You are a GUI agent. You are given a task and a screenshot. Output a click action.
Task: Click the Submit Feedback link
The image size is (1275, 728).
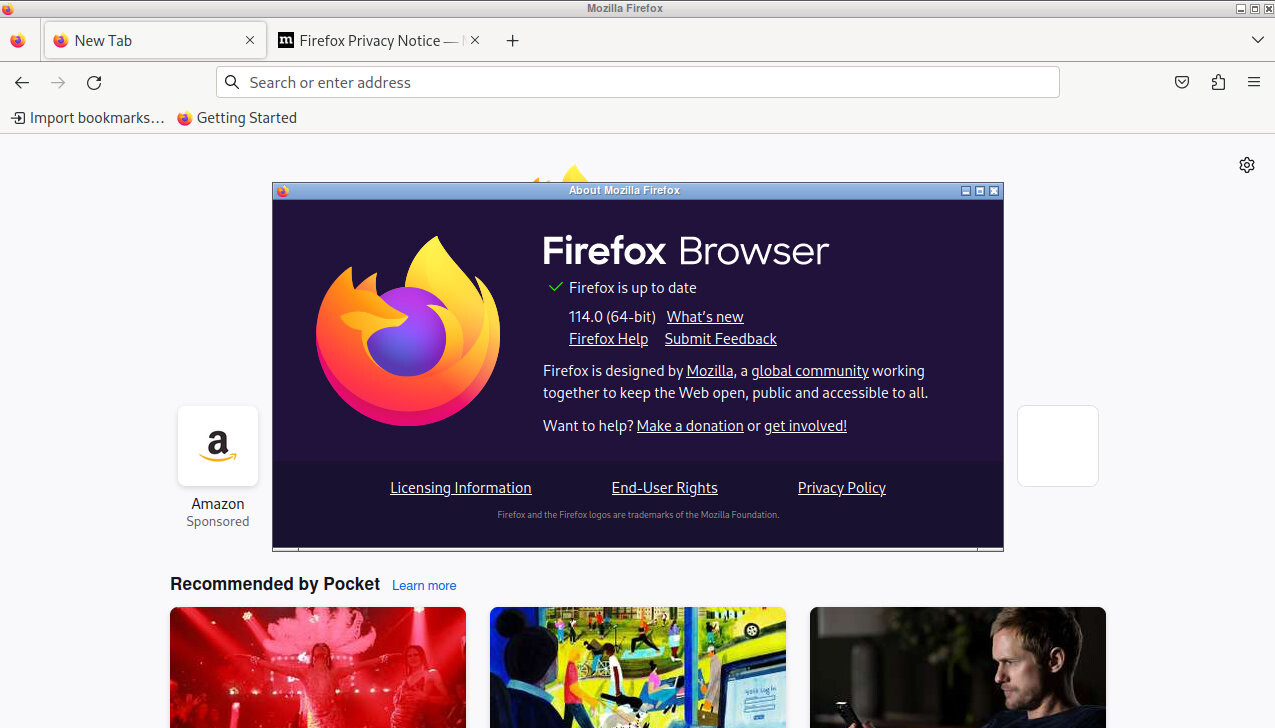(x=720, y=339)
